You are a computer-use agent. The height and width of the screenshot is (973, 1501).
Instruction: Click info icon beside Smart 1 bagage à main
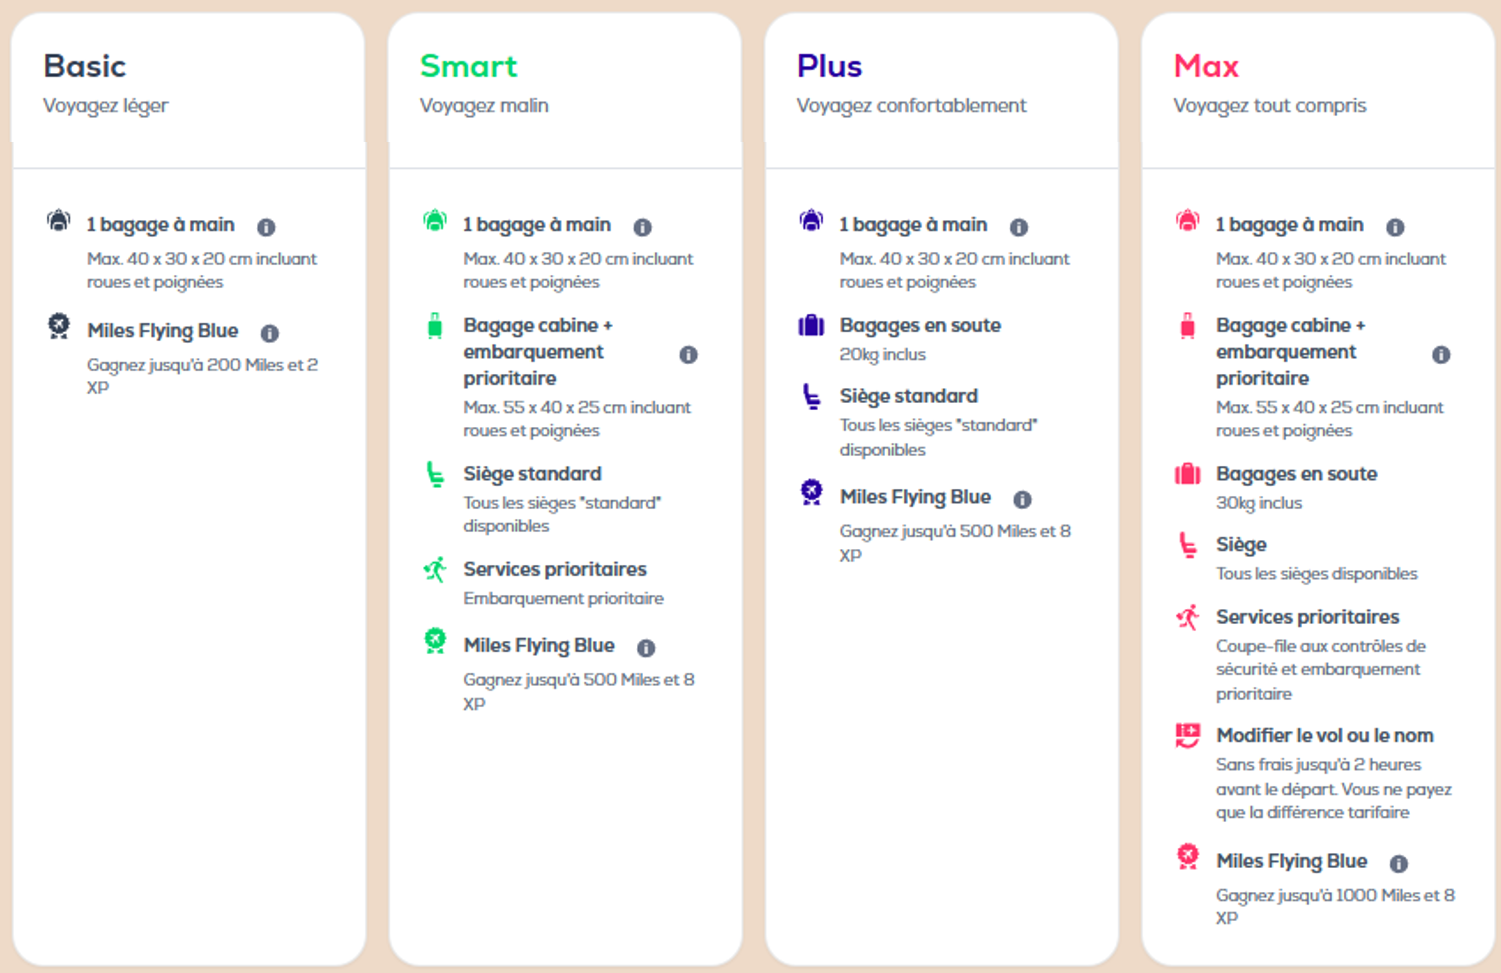tap(642, 227)
